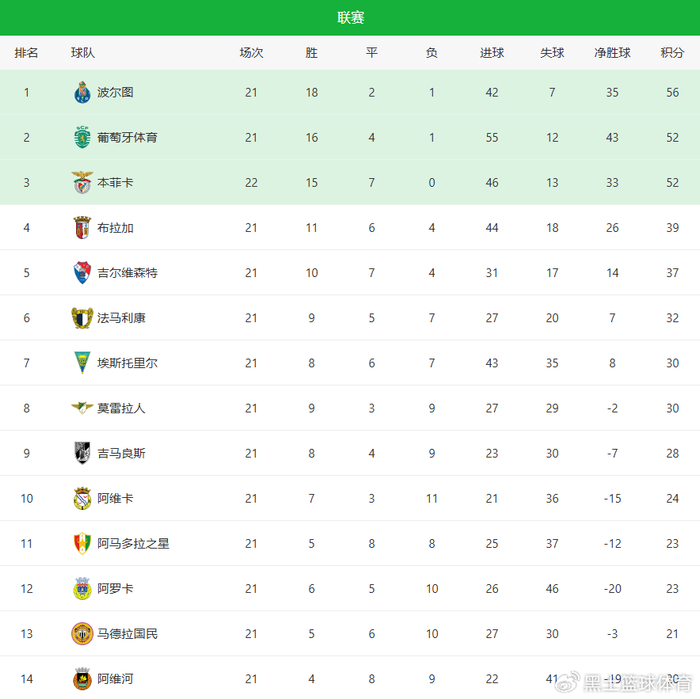
Task: Click the 进球 column header
Action: click(492, 53)
